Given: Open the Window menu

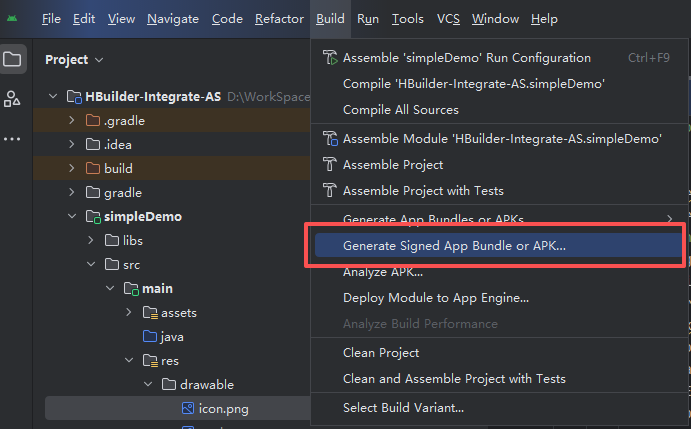Looking at the screenshot, I should 495,19.
